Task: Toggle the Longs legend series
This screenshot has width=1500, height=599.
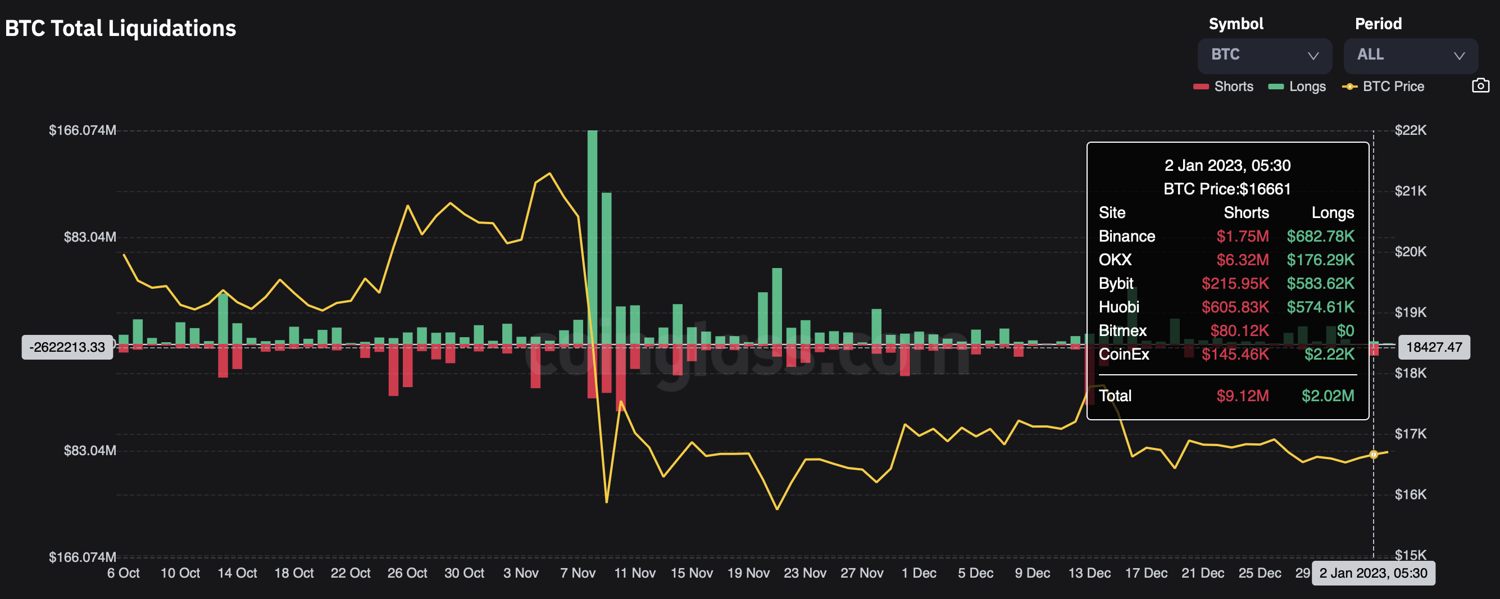Action: (1297, 87)
